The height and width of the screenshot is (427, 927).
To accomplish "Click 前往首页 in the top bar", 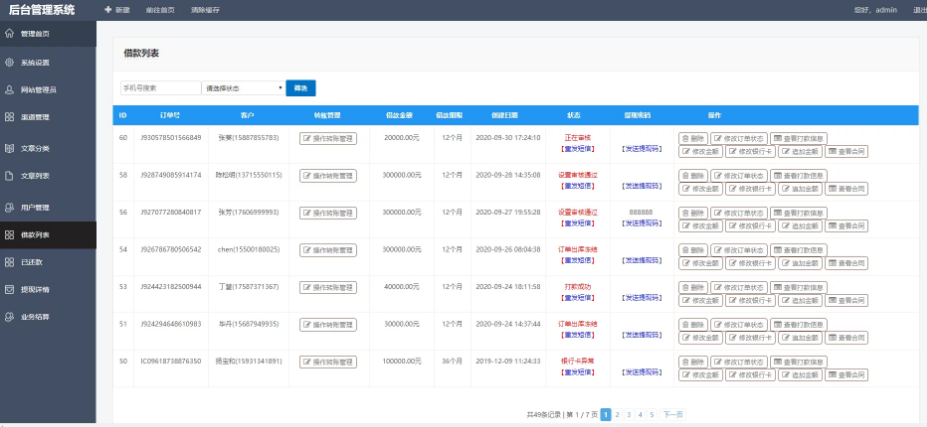I will [159, 10].
